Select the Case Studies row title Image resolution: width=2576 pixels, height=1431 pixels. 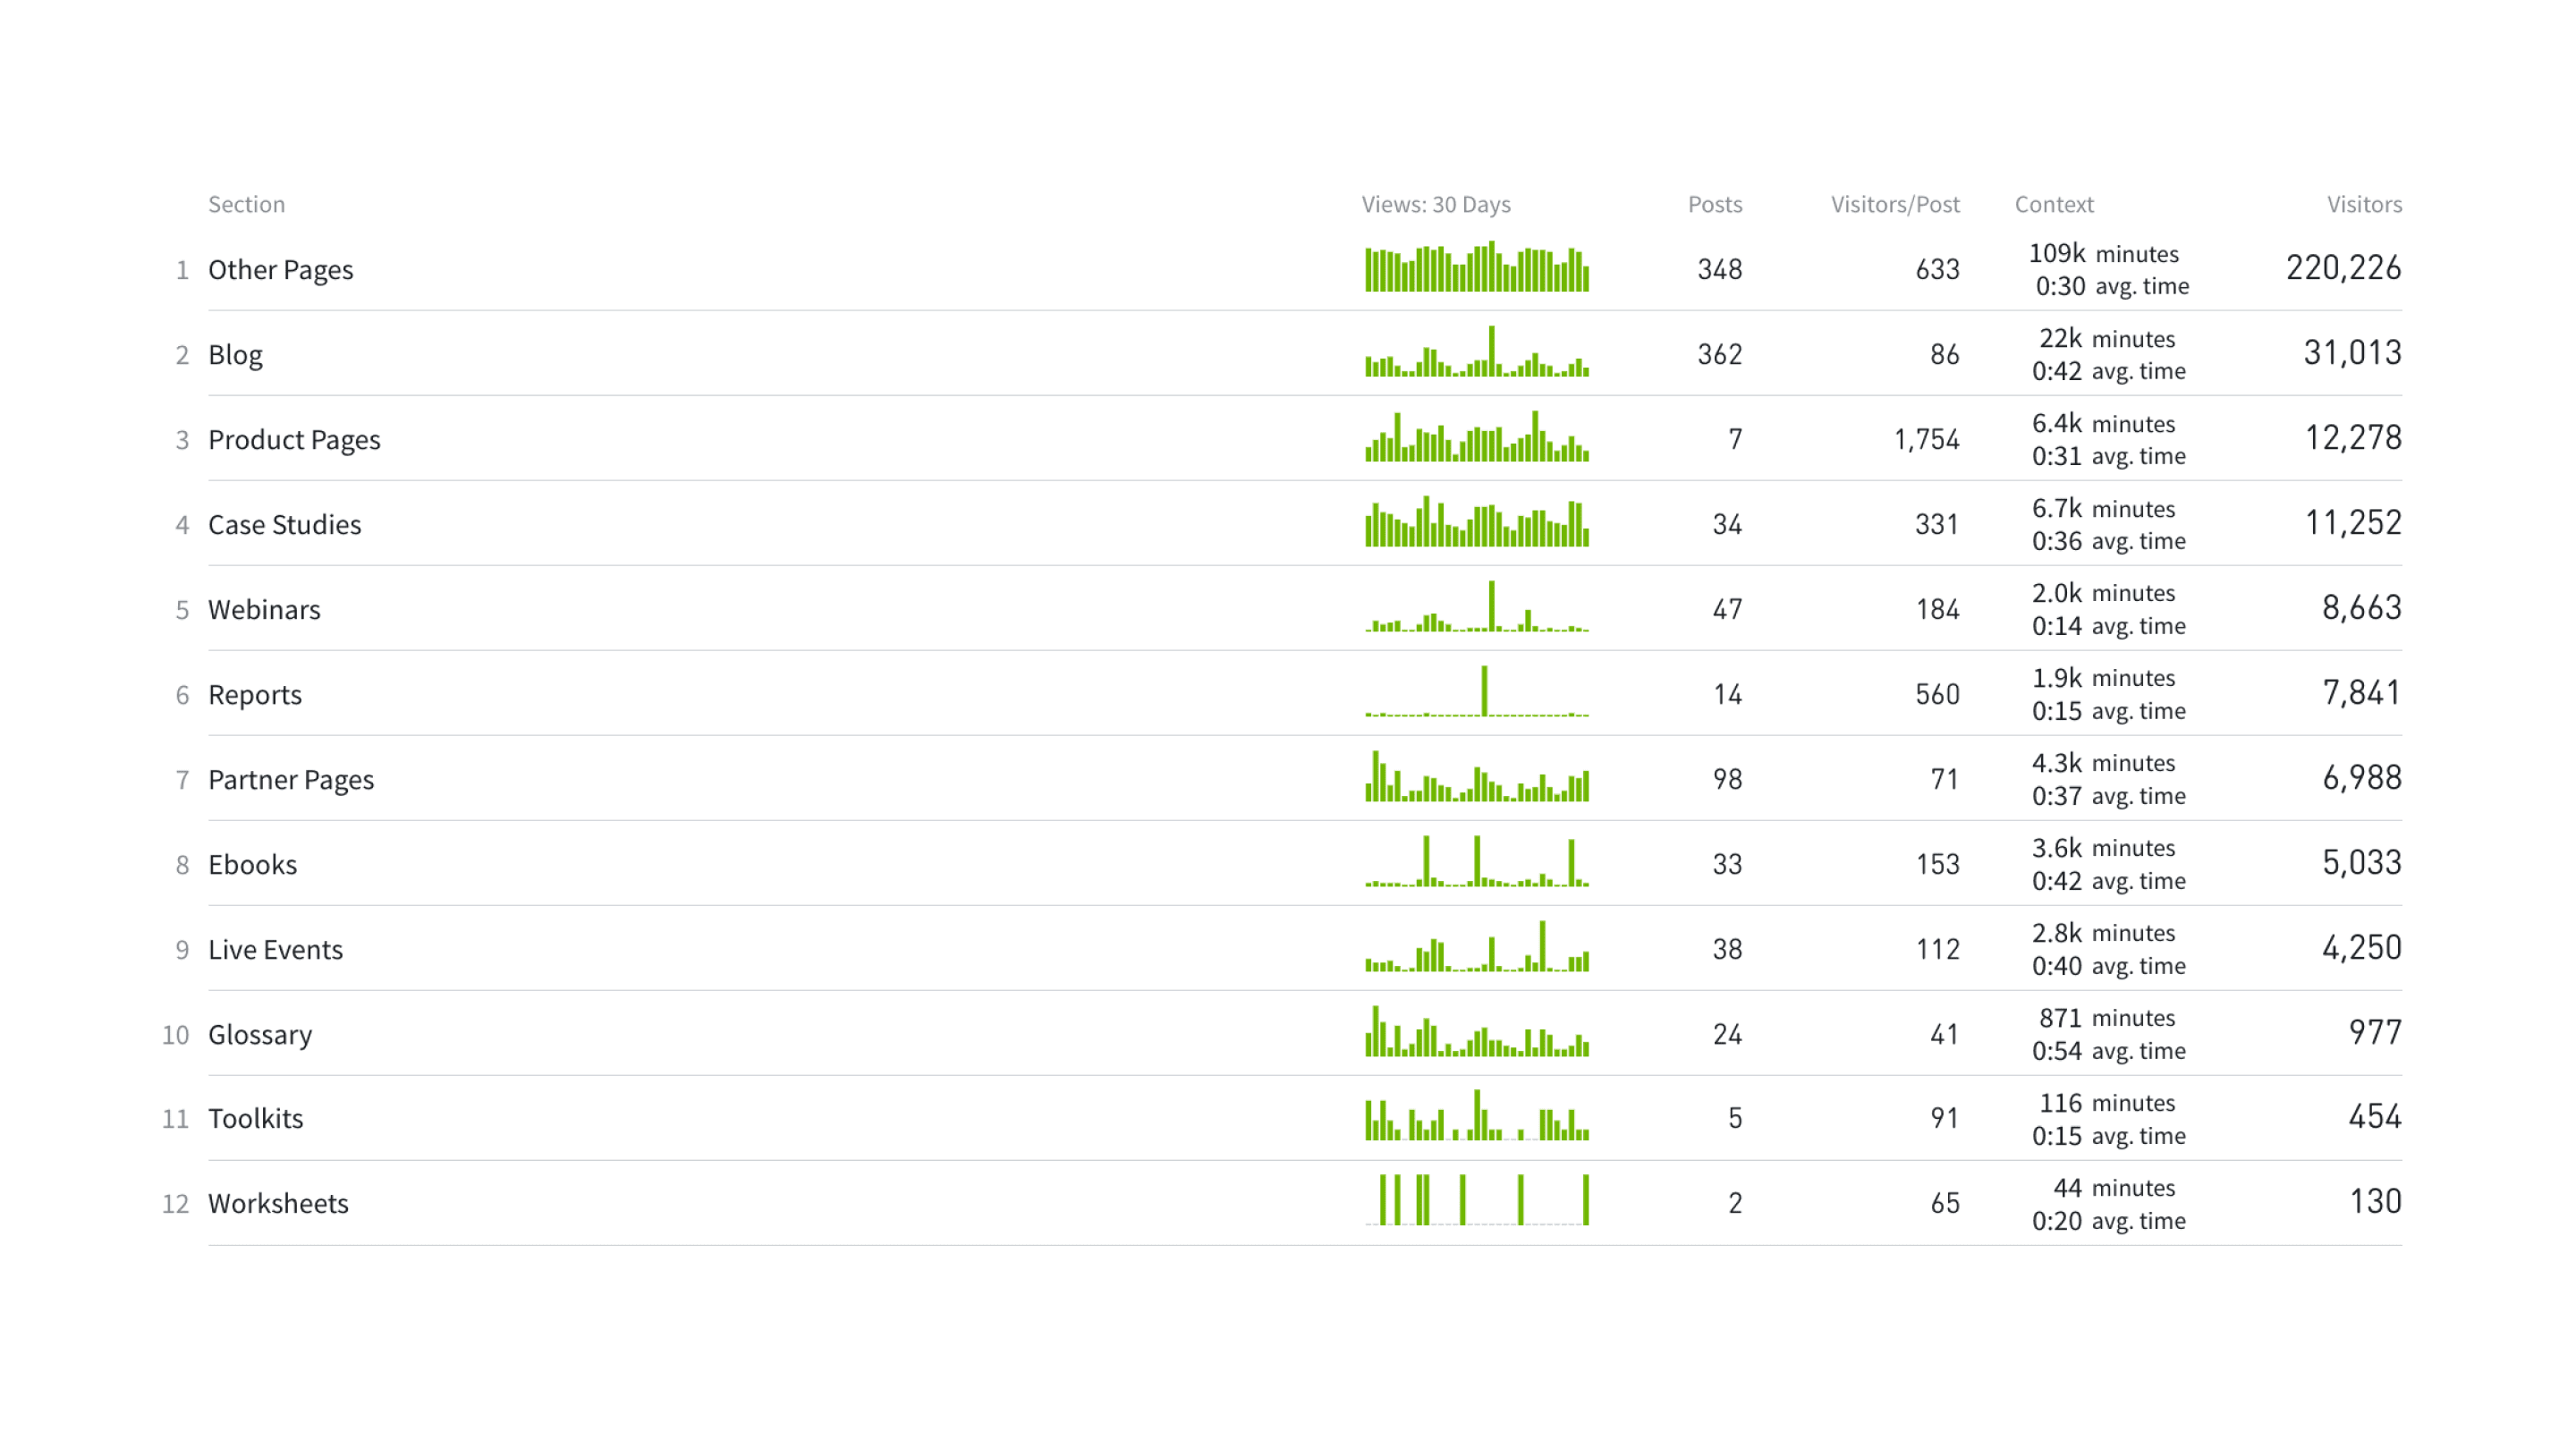[x=284, y=525]
